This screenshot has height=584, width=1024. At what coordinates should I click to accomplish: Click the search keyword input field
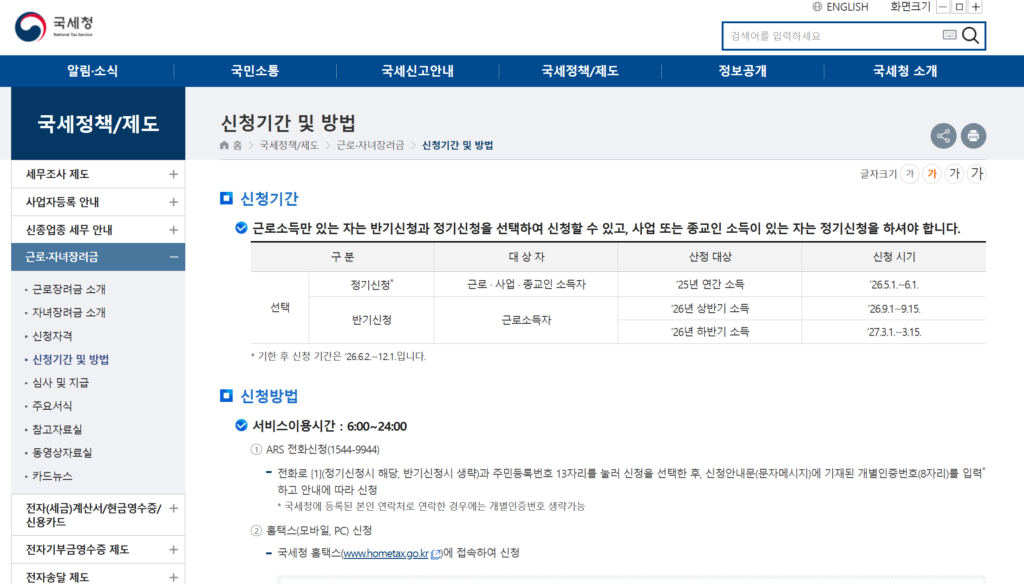(832, 36)
